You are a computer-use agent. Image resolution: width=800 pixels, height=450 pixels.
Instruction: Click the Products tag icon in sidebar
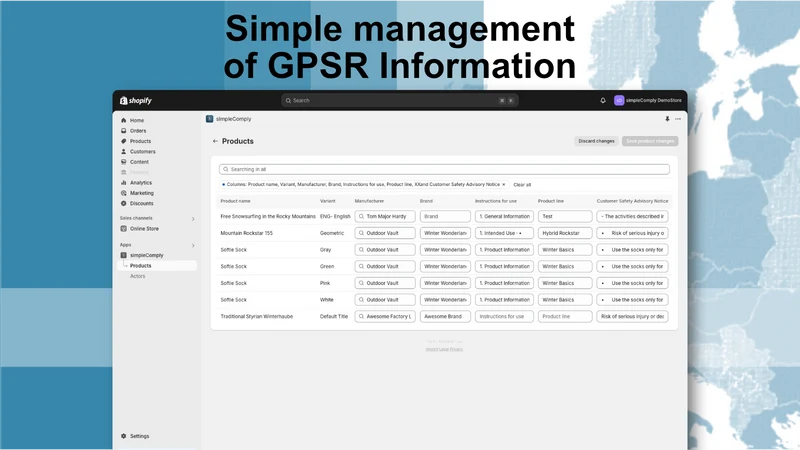[123, 141]
